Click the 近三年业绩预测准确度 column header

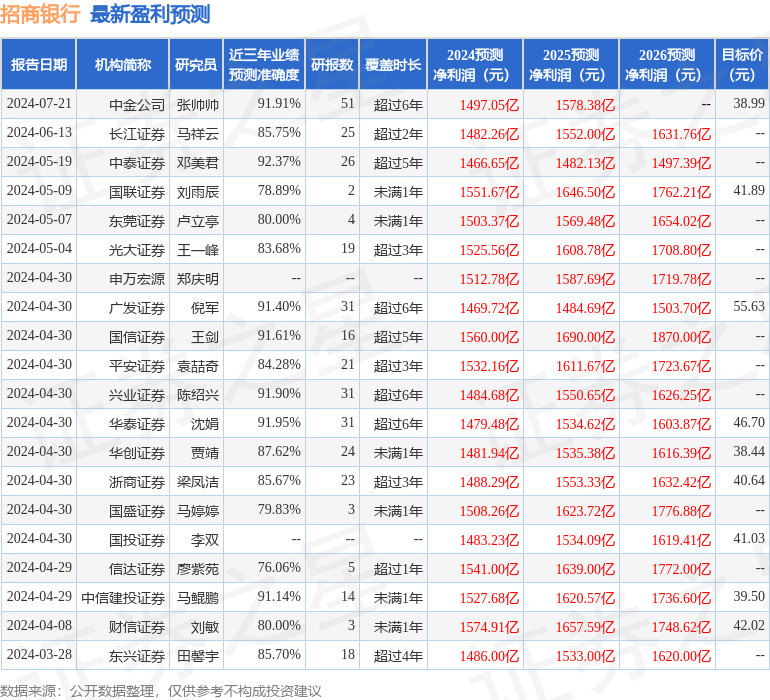(x=264, y=65)
